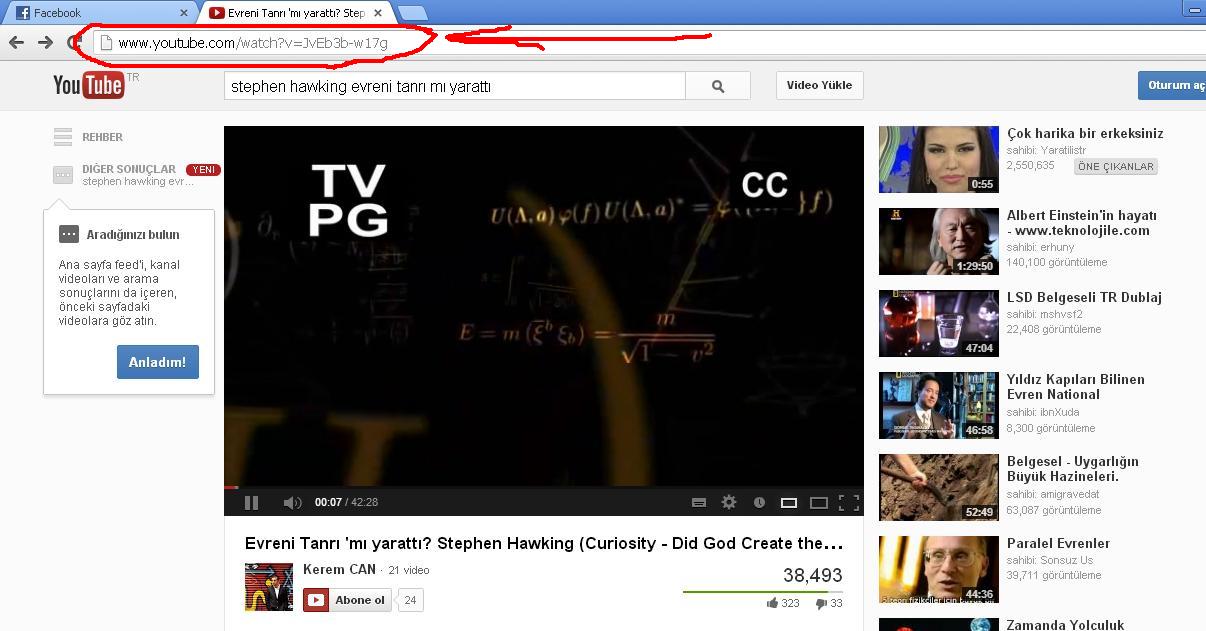The width and height of the screenshot is (1206, 631).
Task: Click the Aradığınızı bulun tooltip icon
Action: (69, 234)
